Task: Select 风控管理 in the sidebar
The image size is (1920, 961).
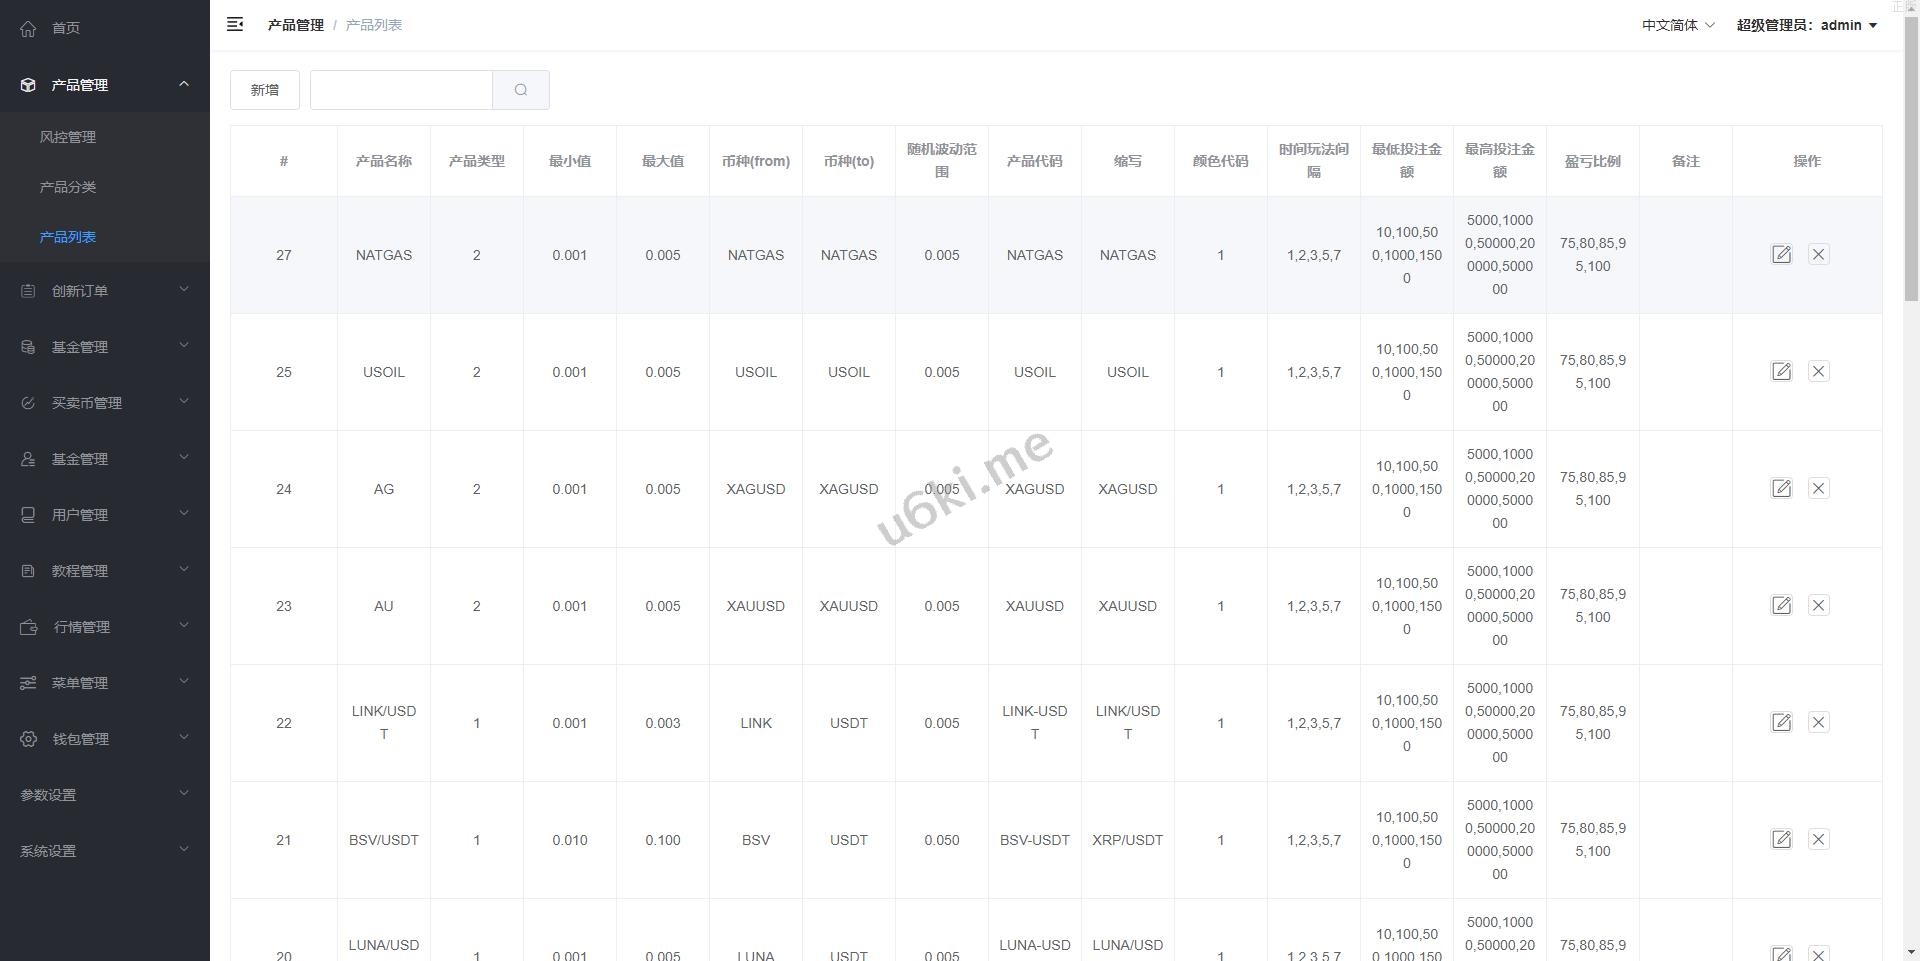Action: (68, 137)
